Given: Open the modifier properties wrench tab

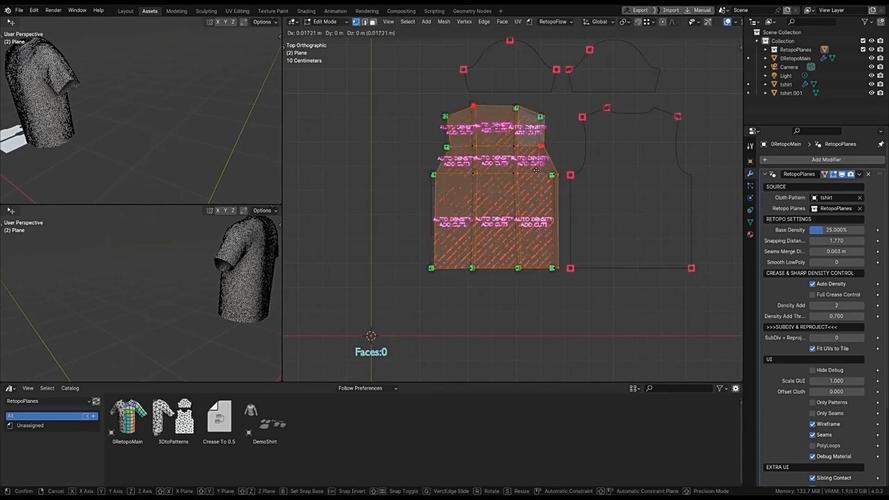Looking at the screenshot, I should tap(750, 173).
